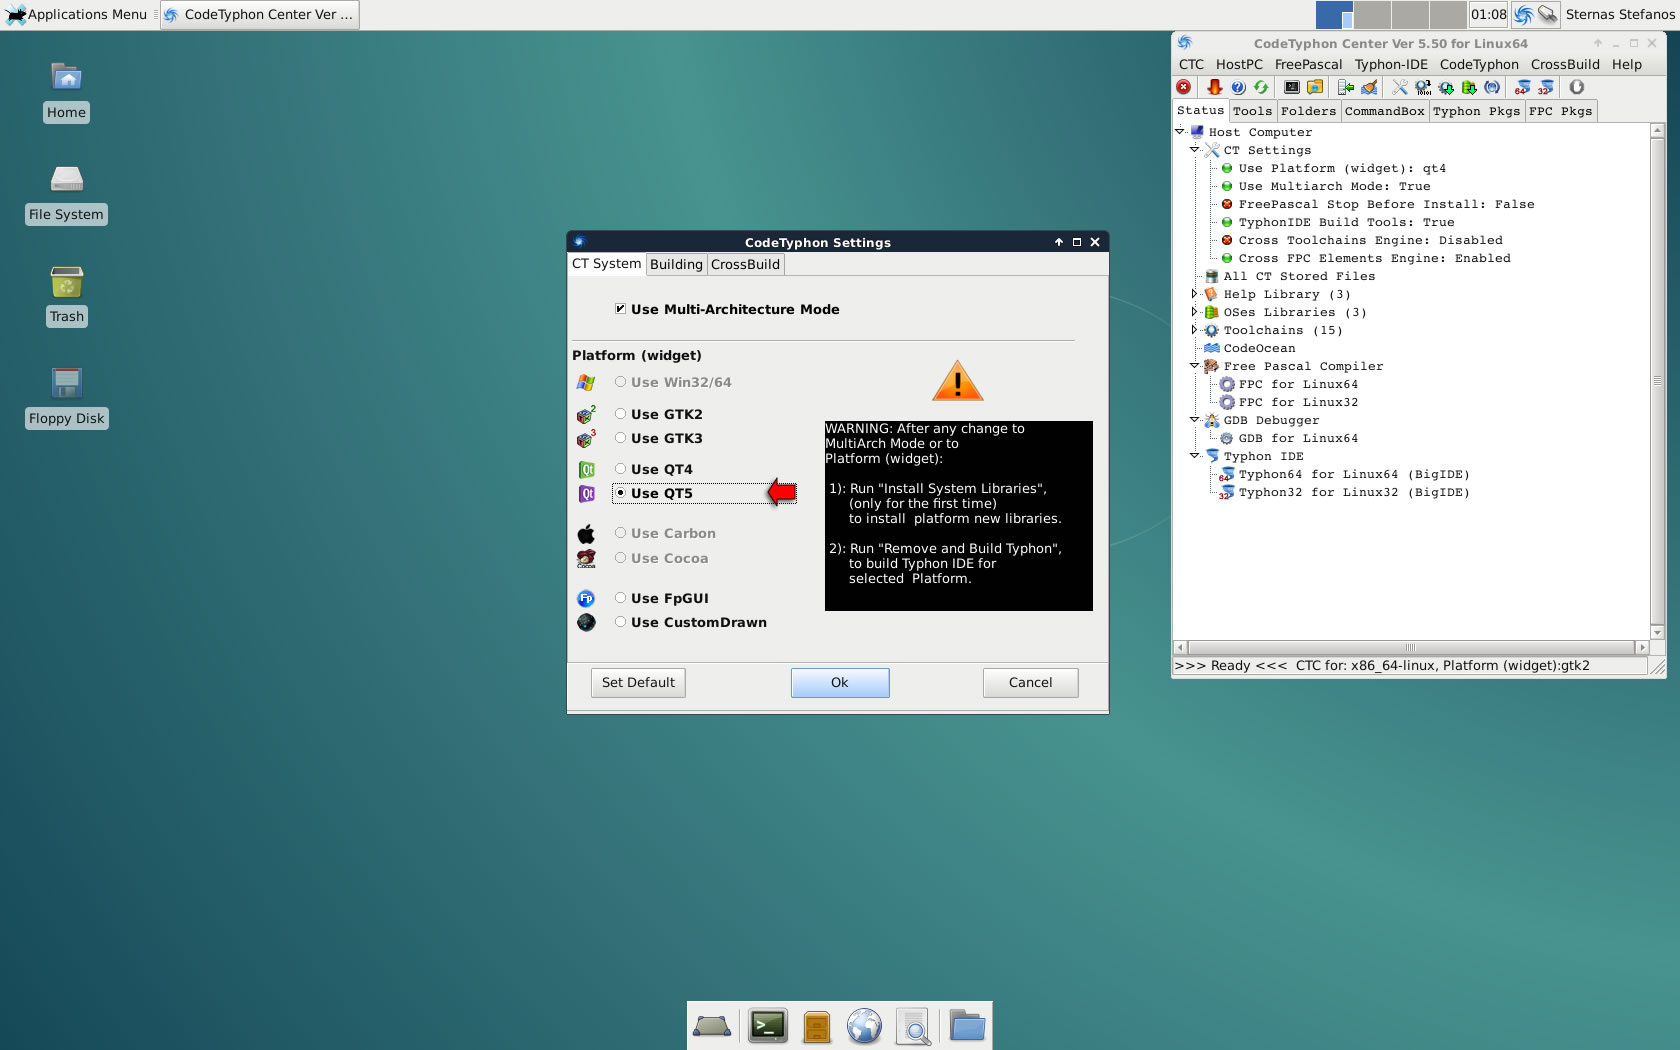Select the Use QT4 radio button
The height and width of the screenshot is (1050, 1680).
[620, 469]
